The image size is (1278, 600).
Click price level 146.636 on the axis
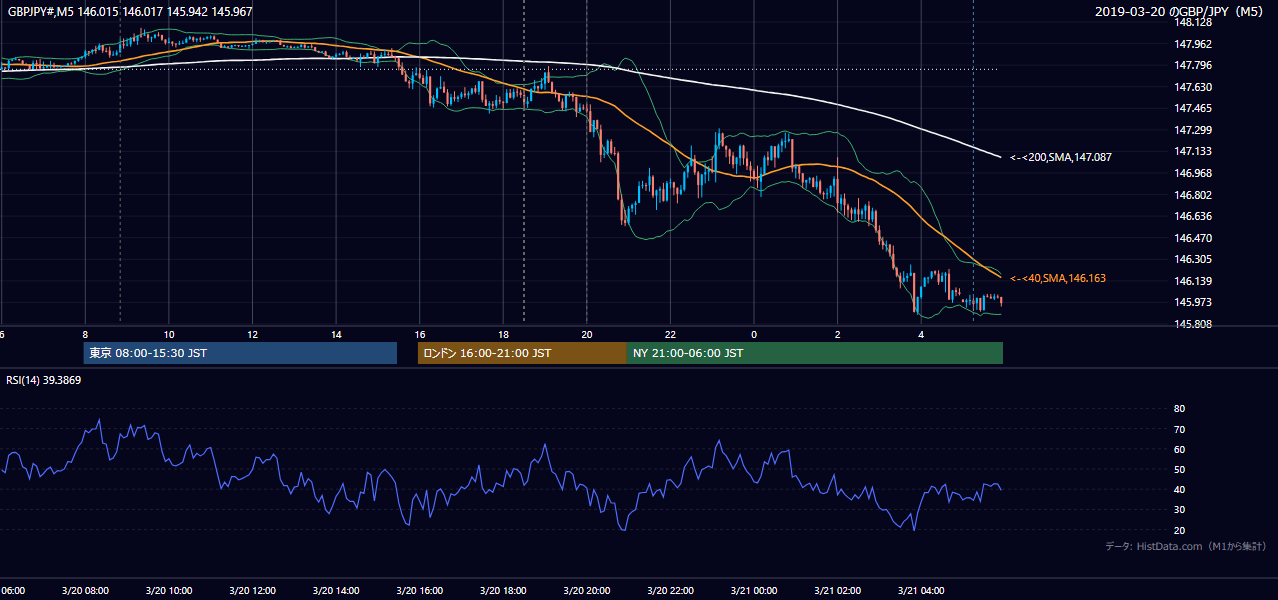tap(1193, 216)
